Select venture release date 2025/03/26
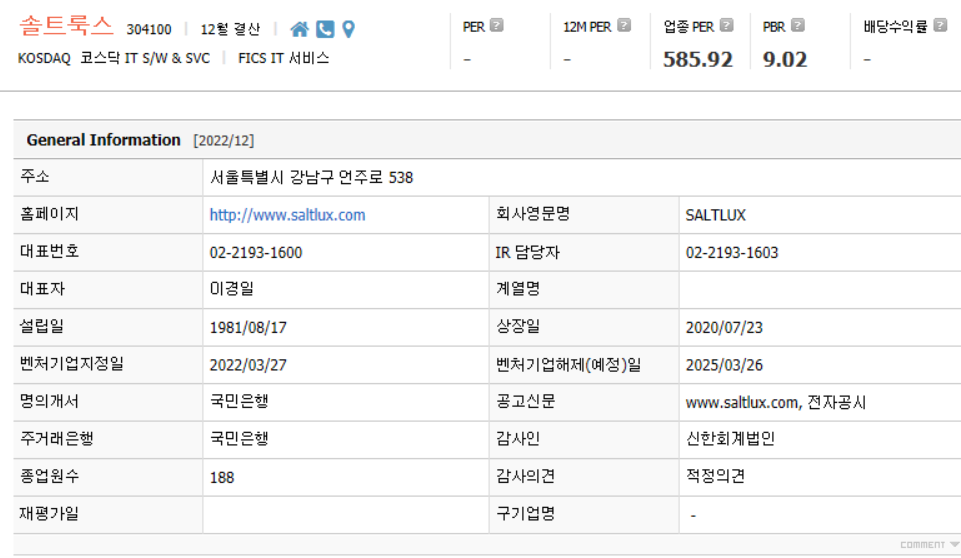The height and width of the screenshot is (558, 961). (724, 365)
